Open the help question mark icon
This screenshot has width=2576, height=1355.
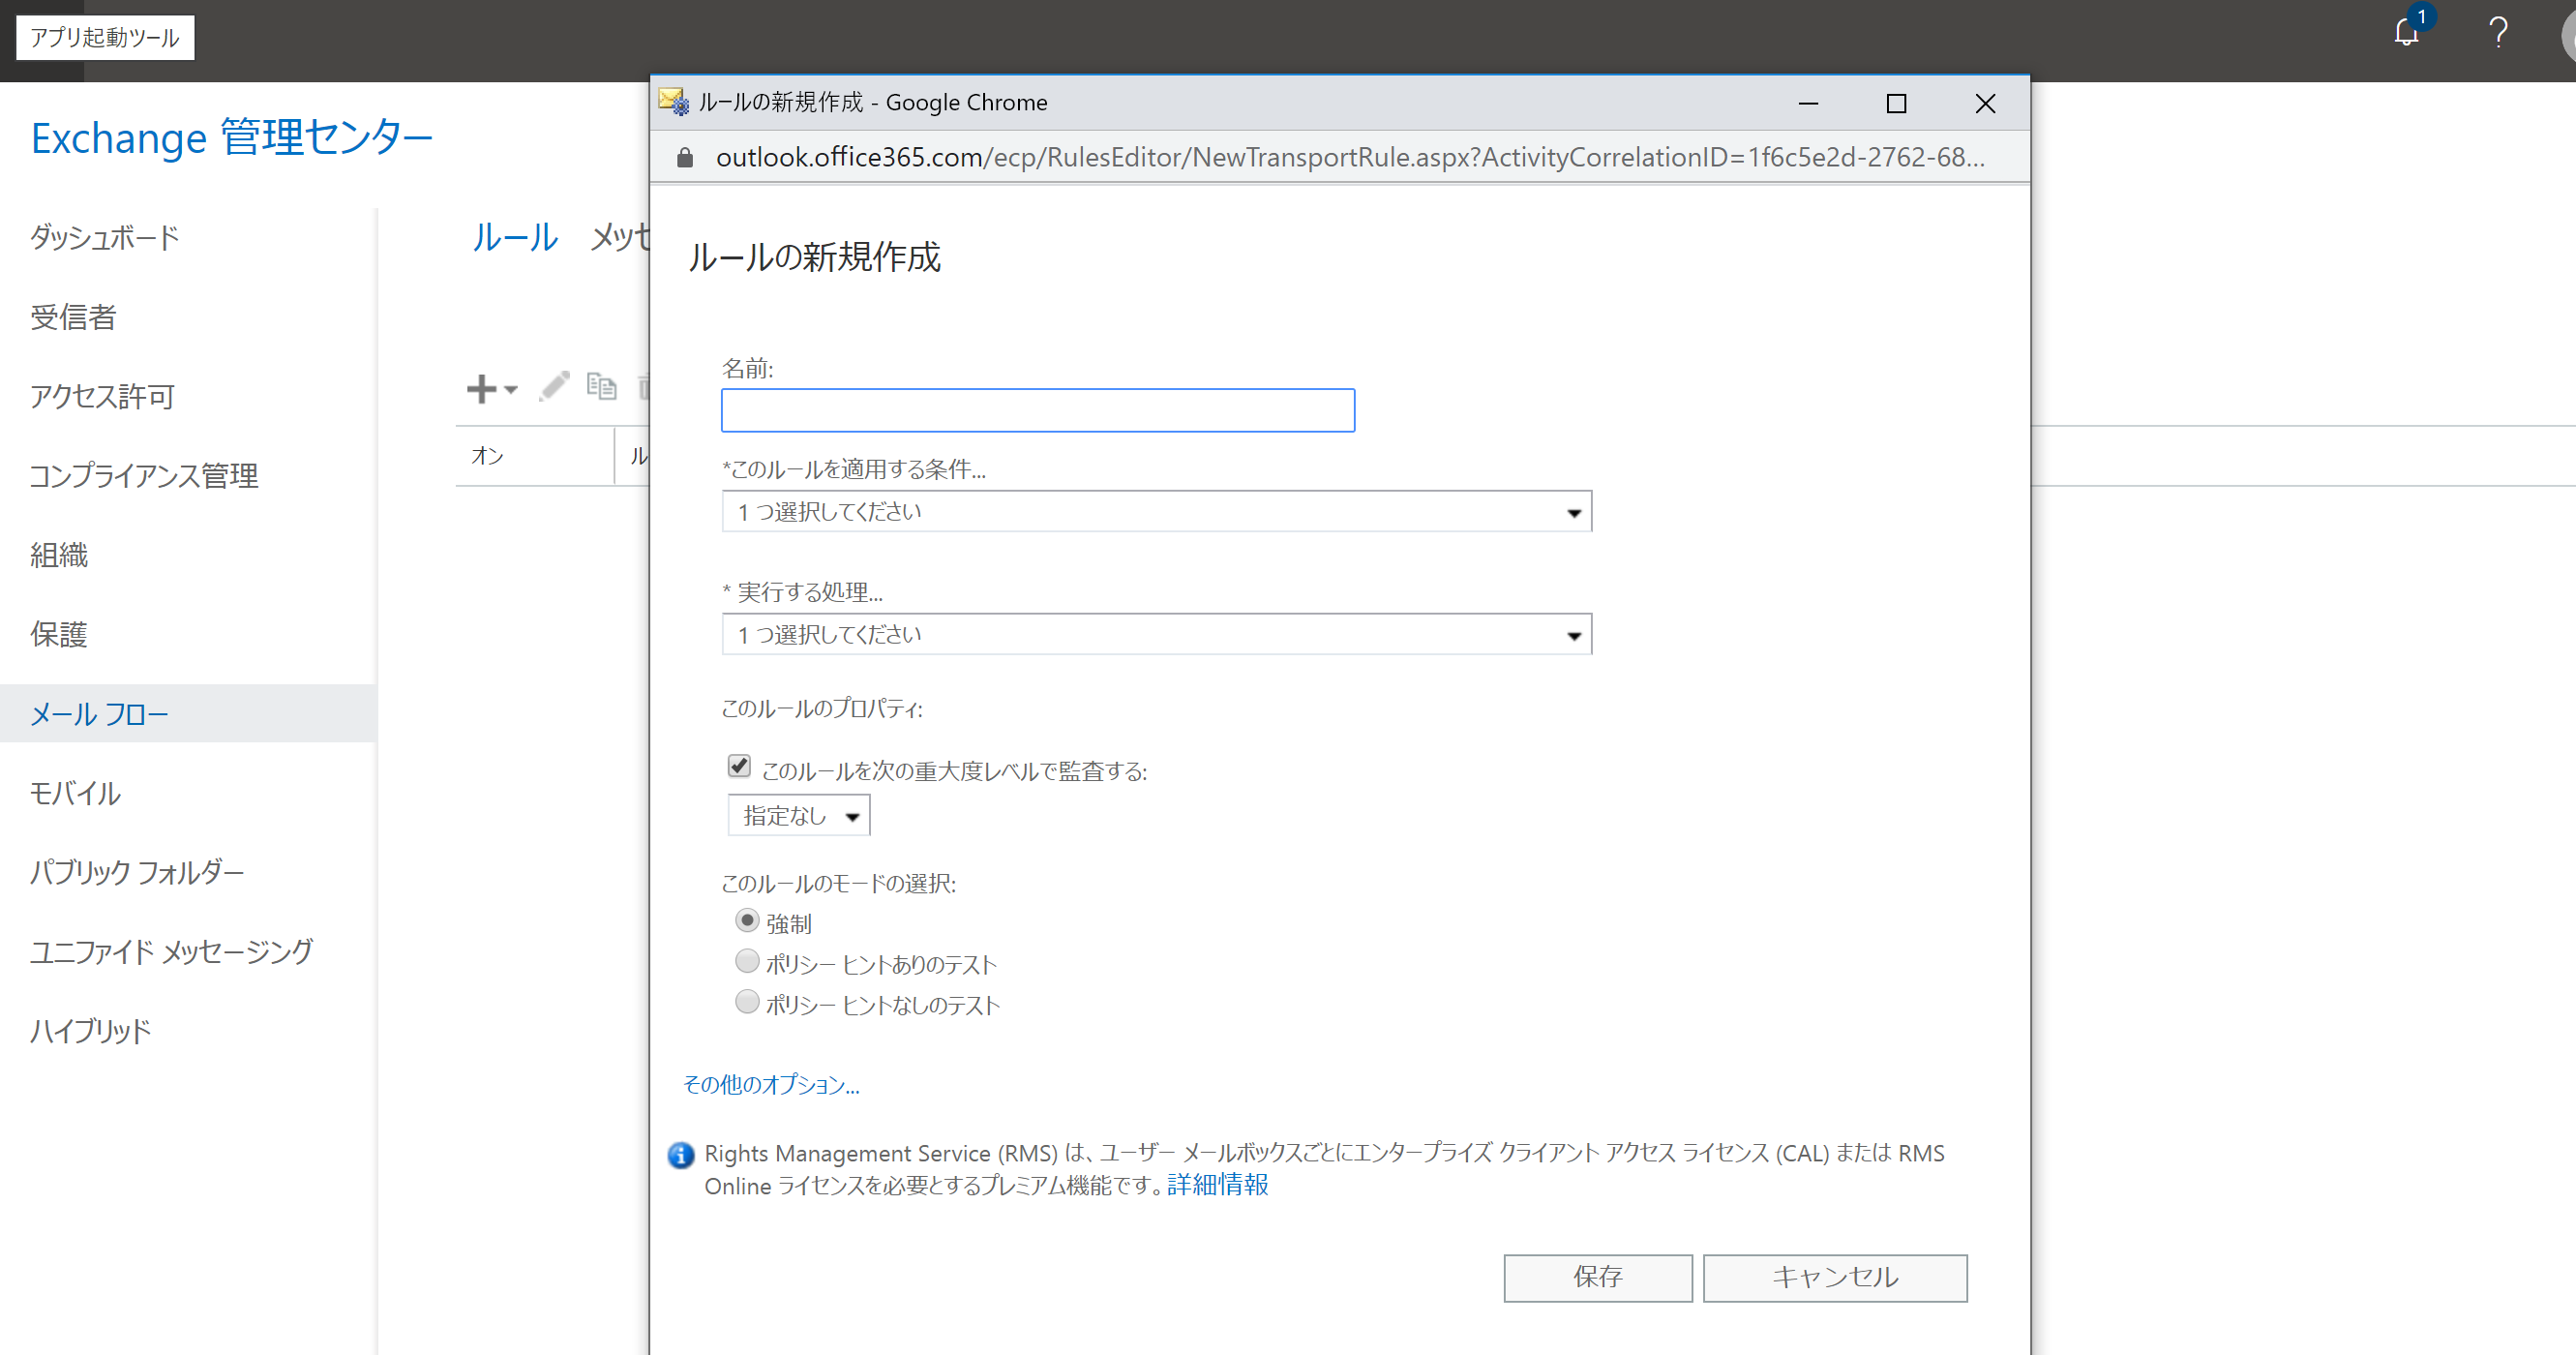point(2497,33)
